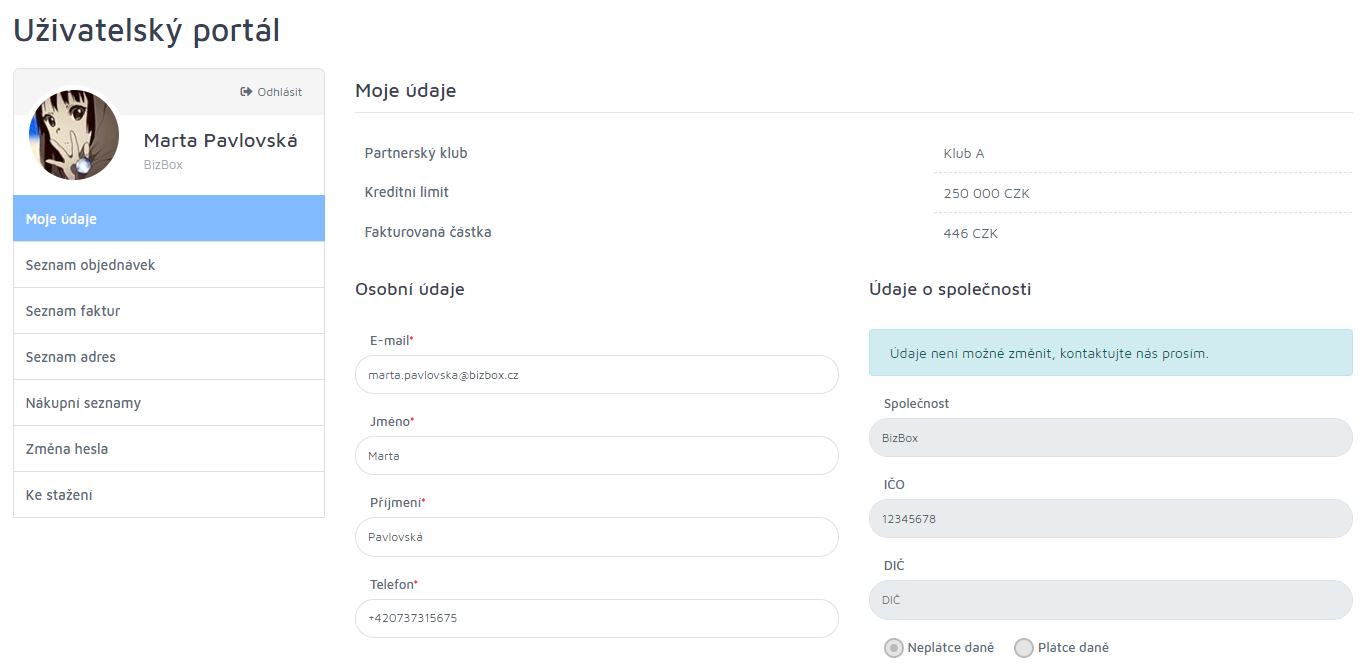1372x669 pixels.
Task: Go to Seznam faktur
Action: click(169, 311)
